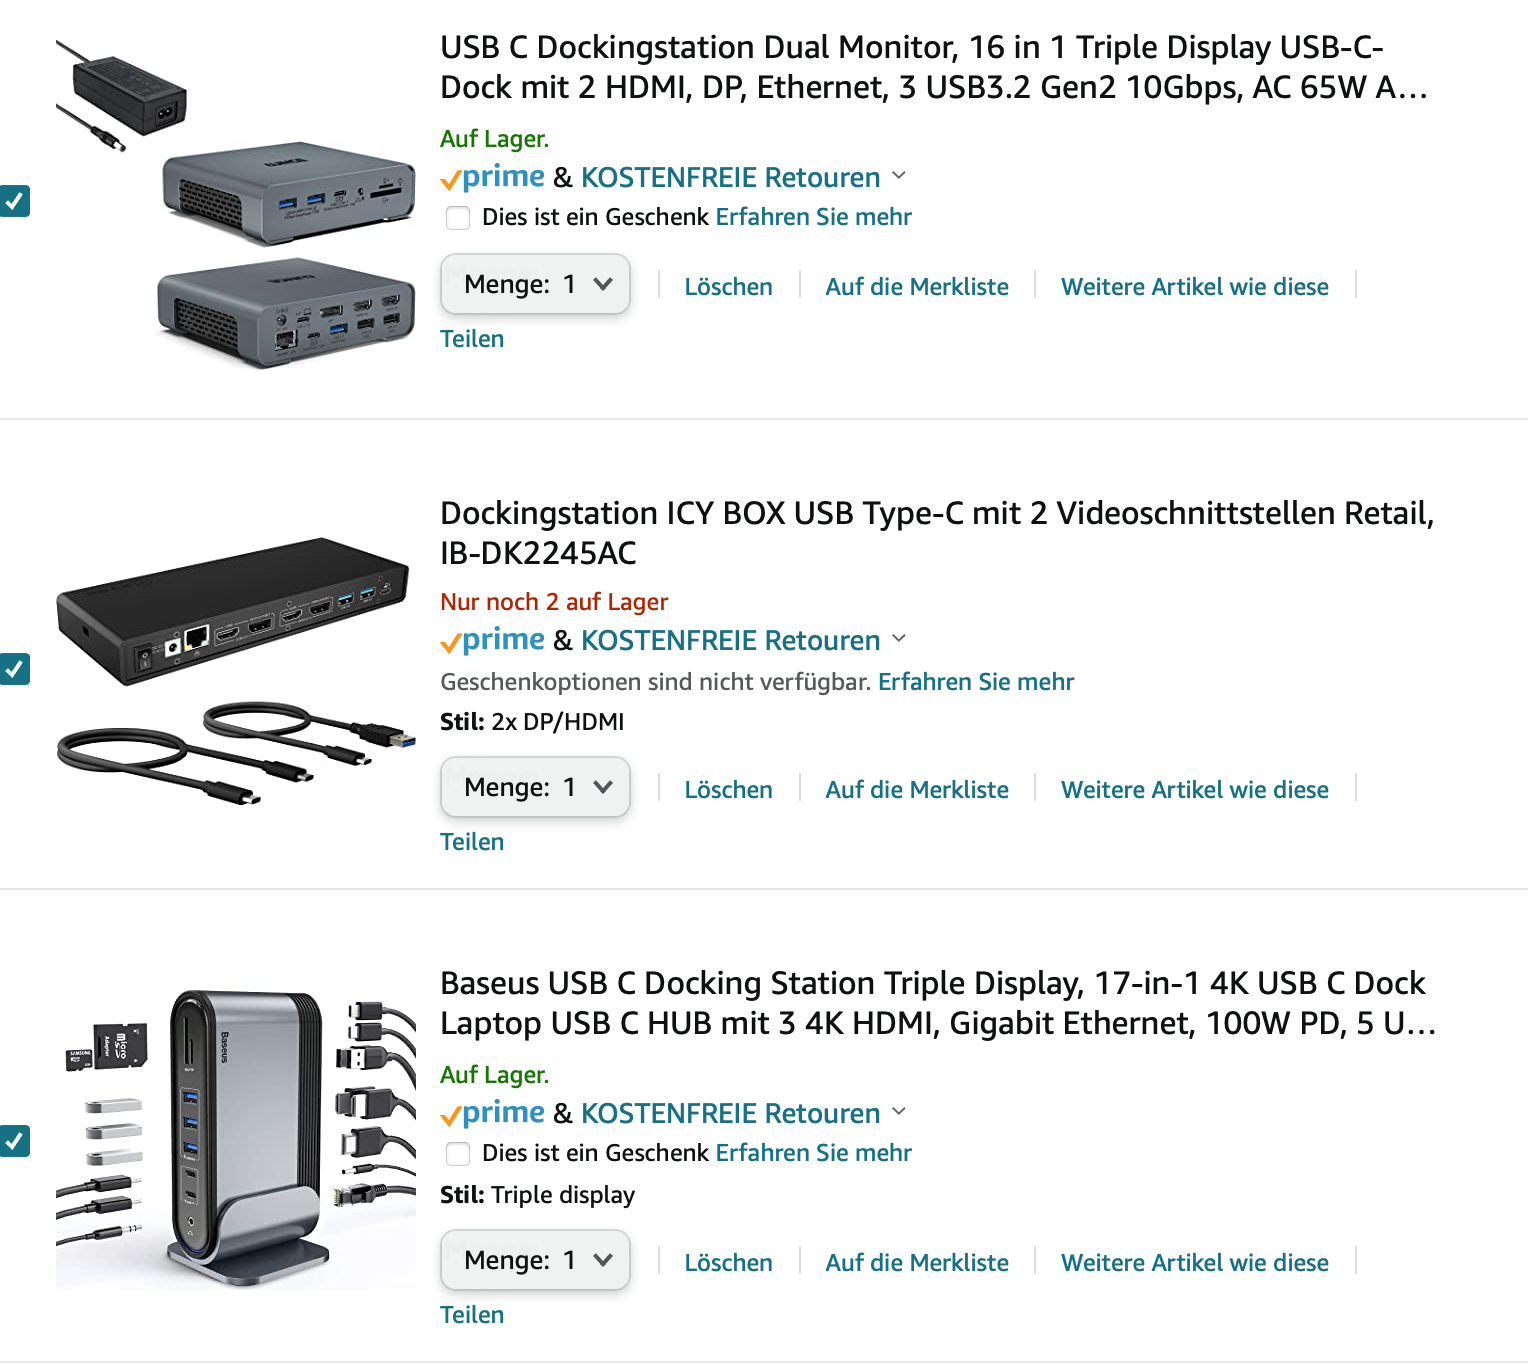The height and width of the screenshot is (1364, 1528).
Task: Expand KOSTENFREIE Retouren details for the ICY BOX
Action: pos(899,638)
